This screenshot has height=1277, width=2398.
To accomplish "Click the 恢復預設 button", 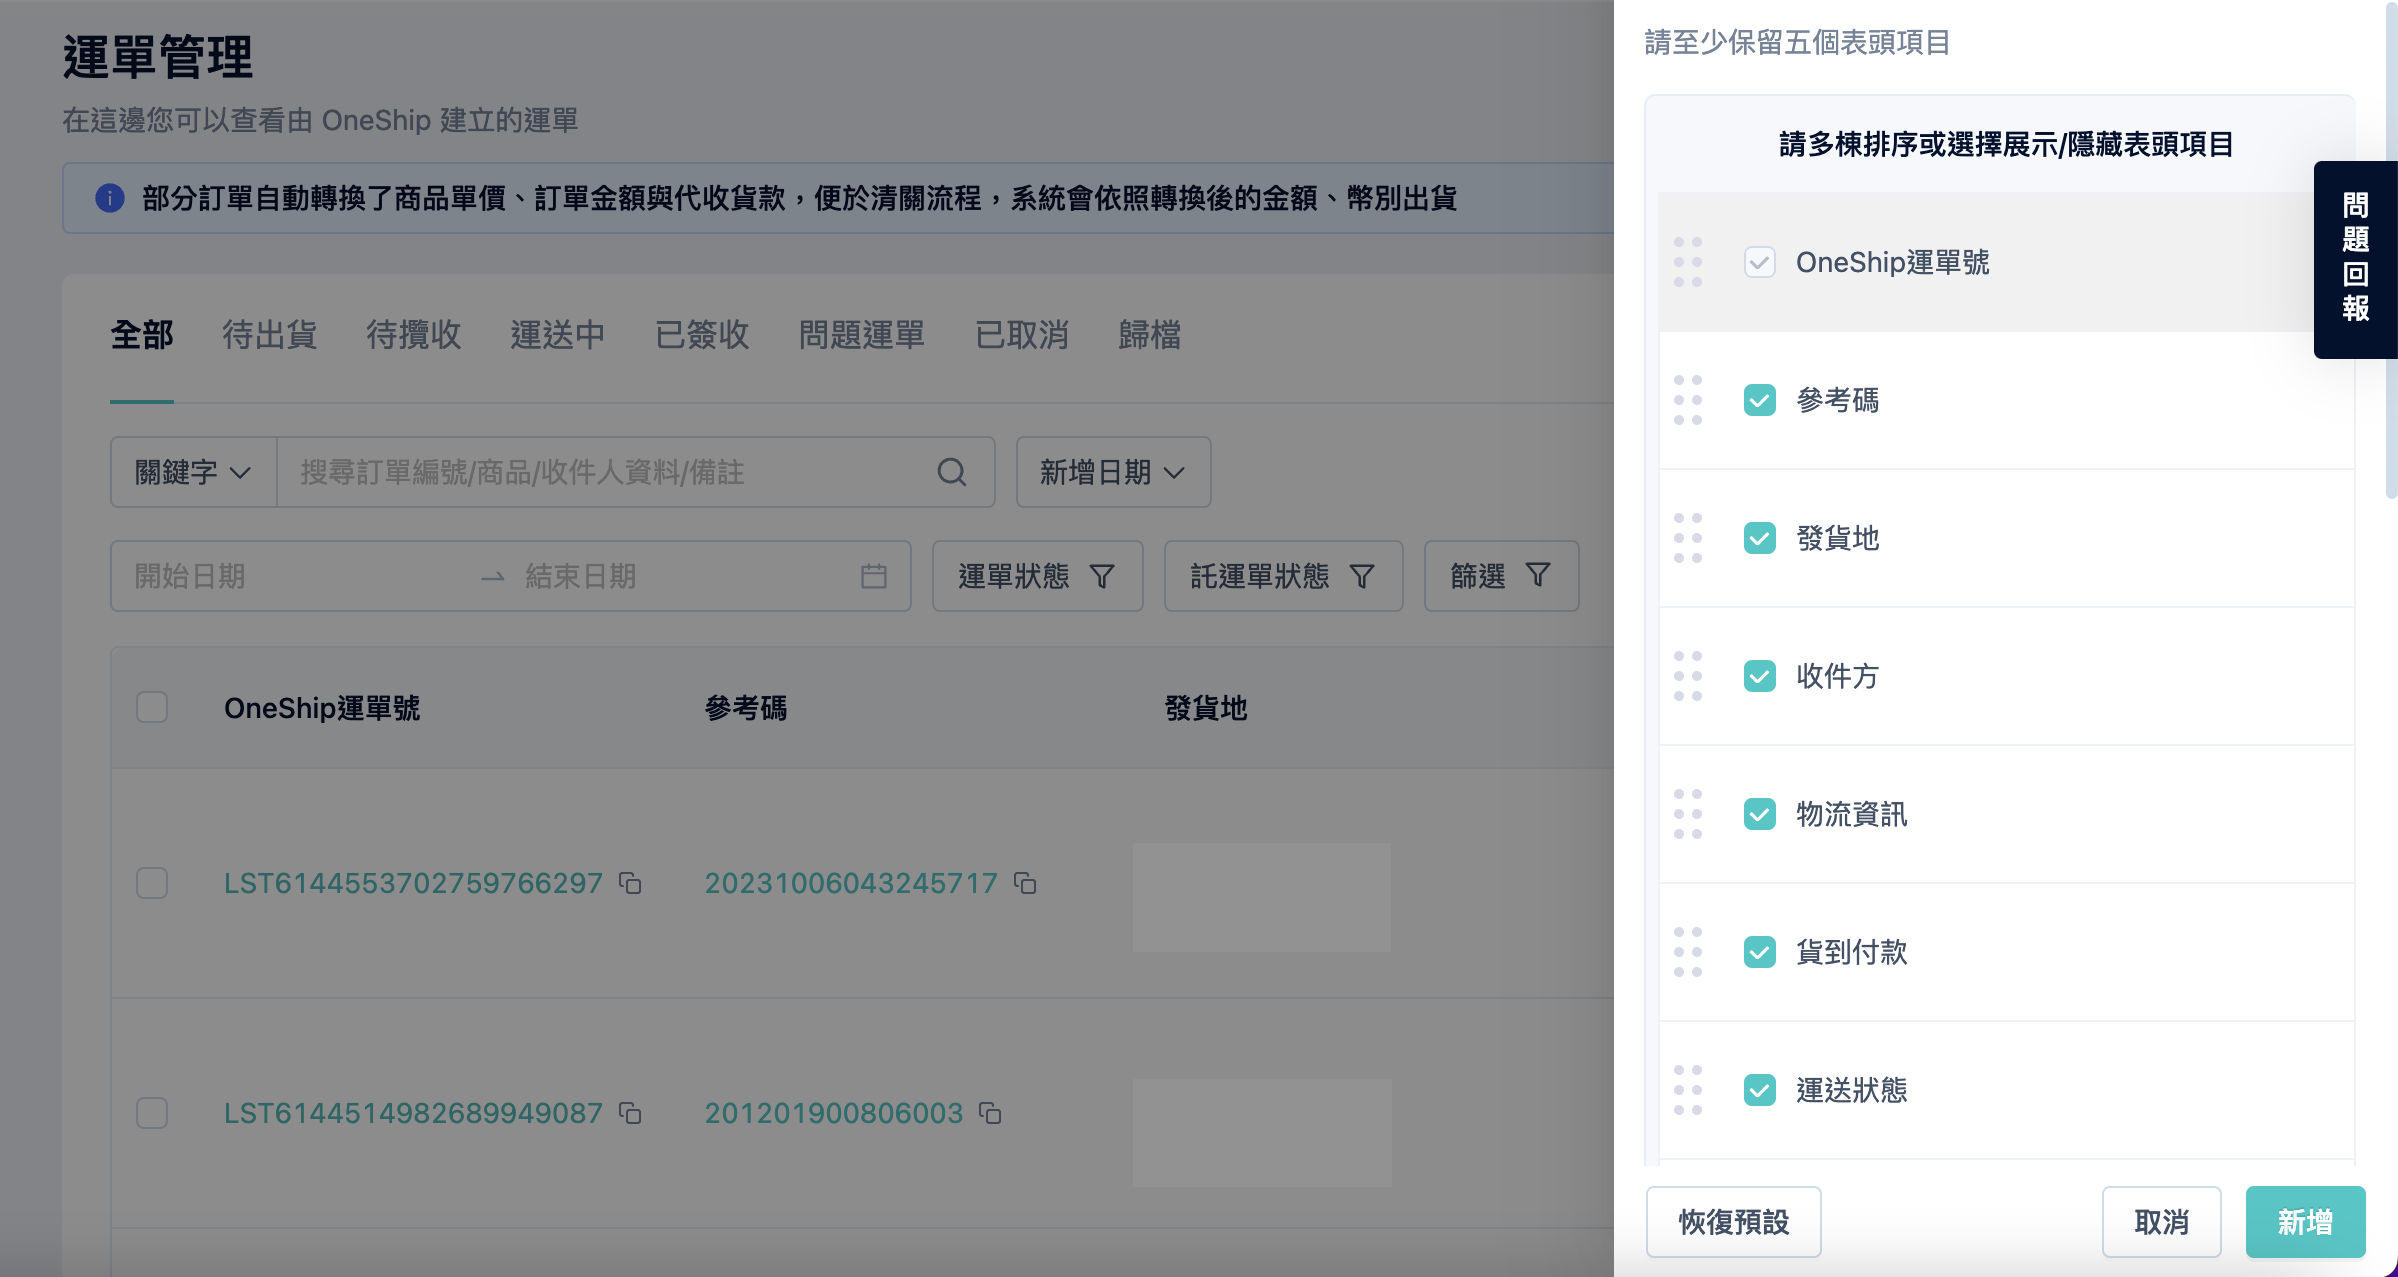I will click(x=1733, y=1222).
